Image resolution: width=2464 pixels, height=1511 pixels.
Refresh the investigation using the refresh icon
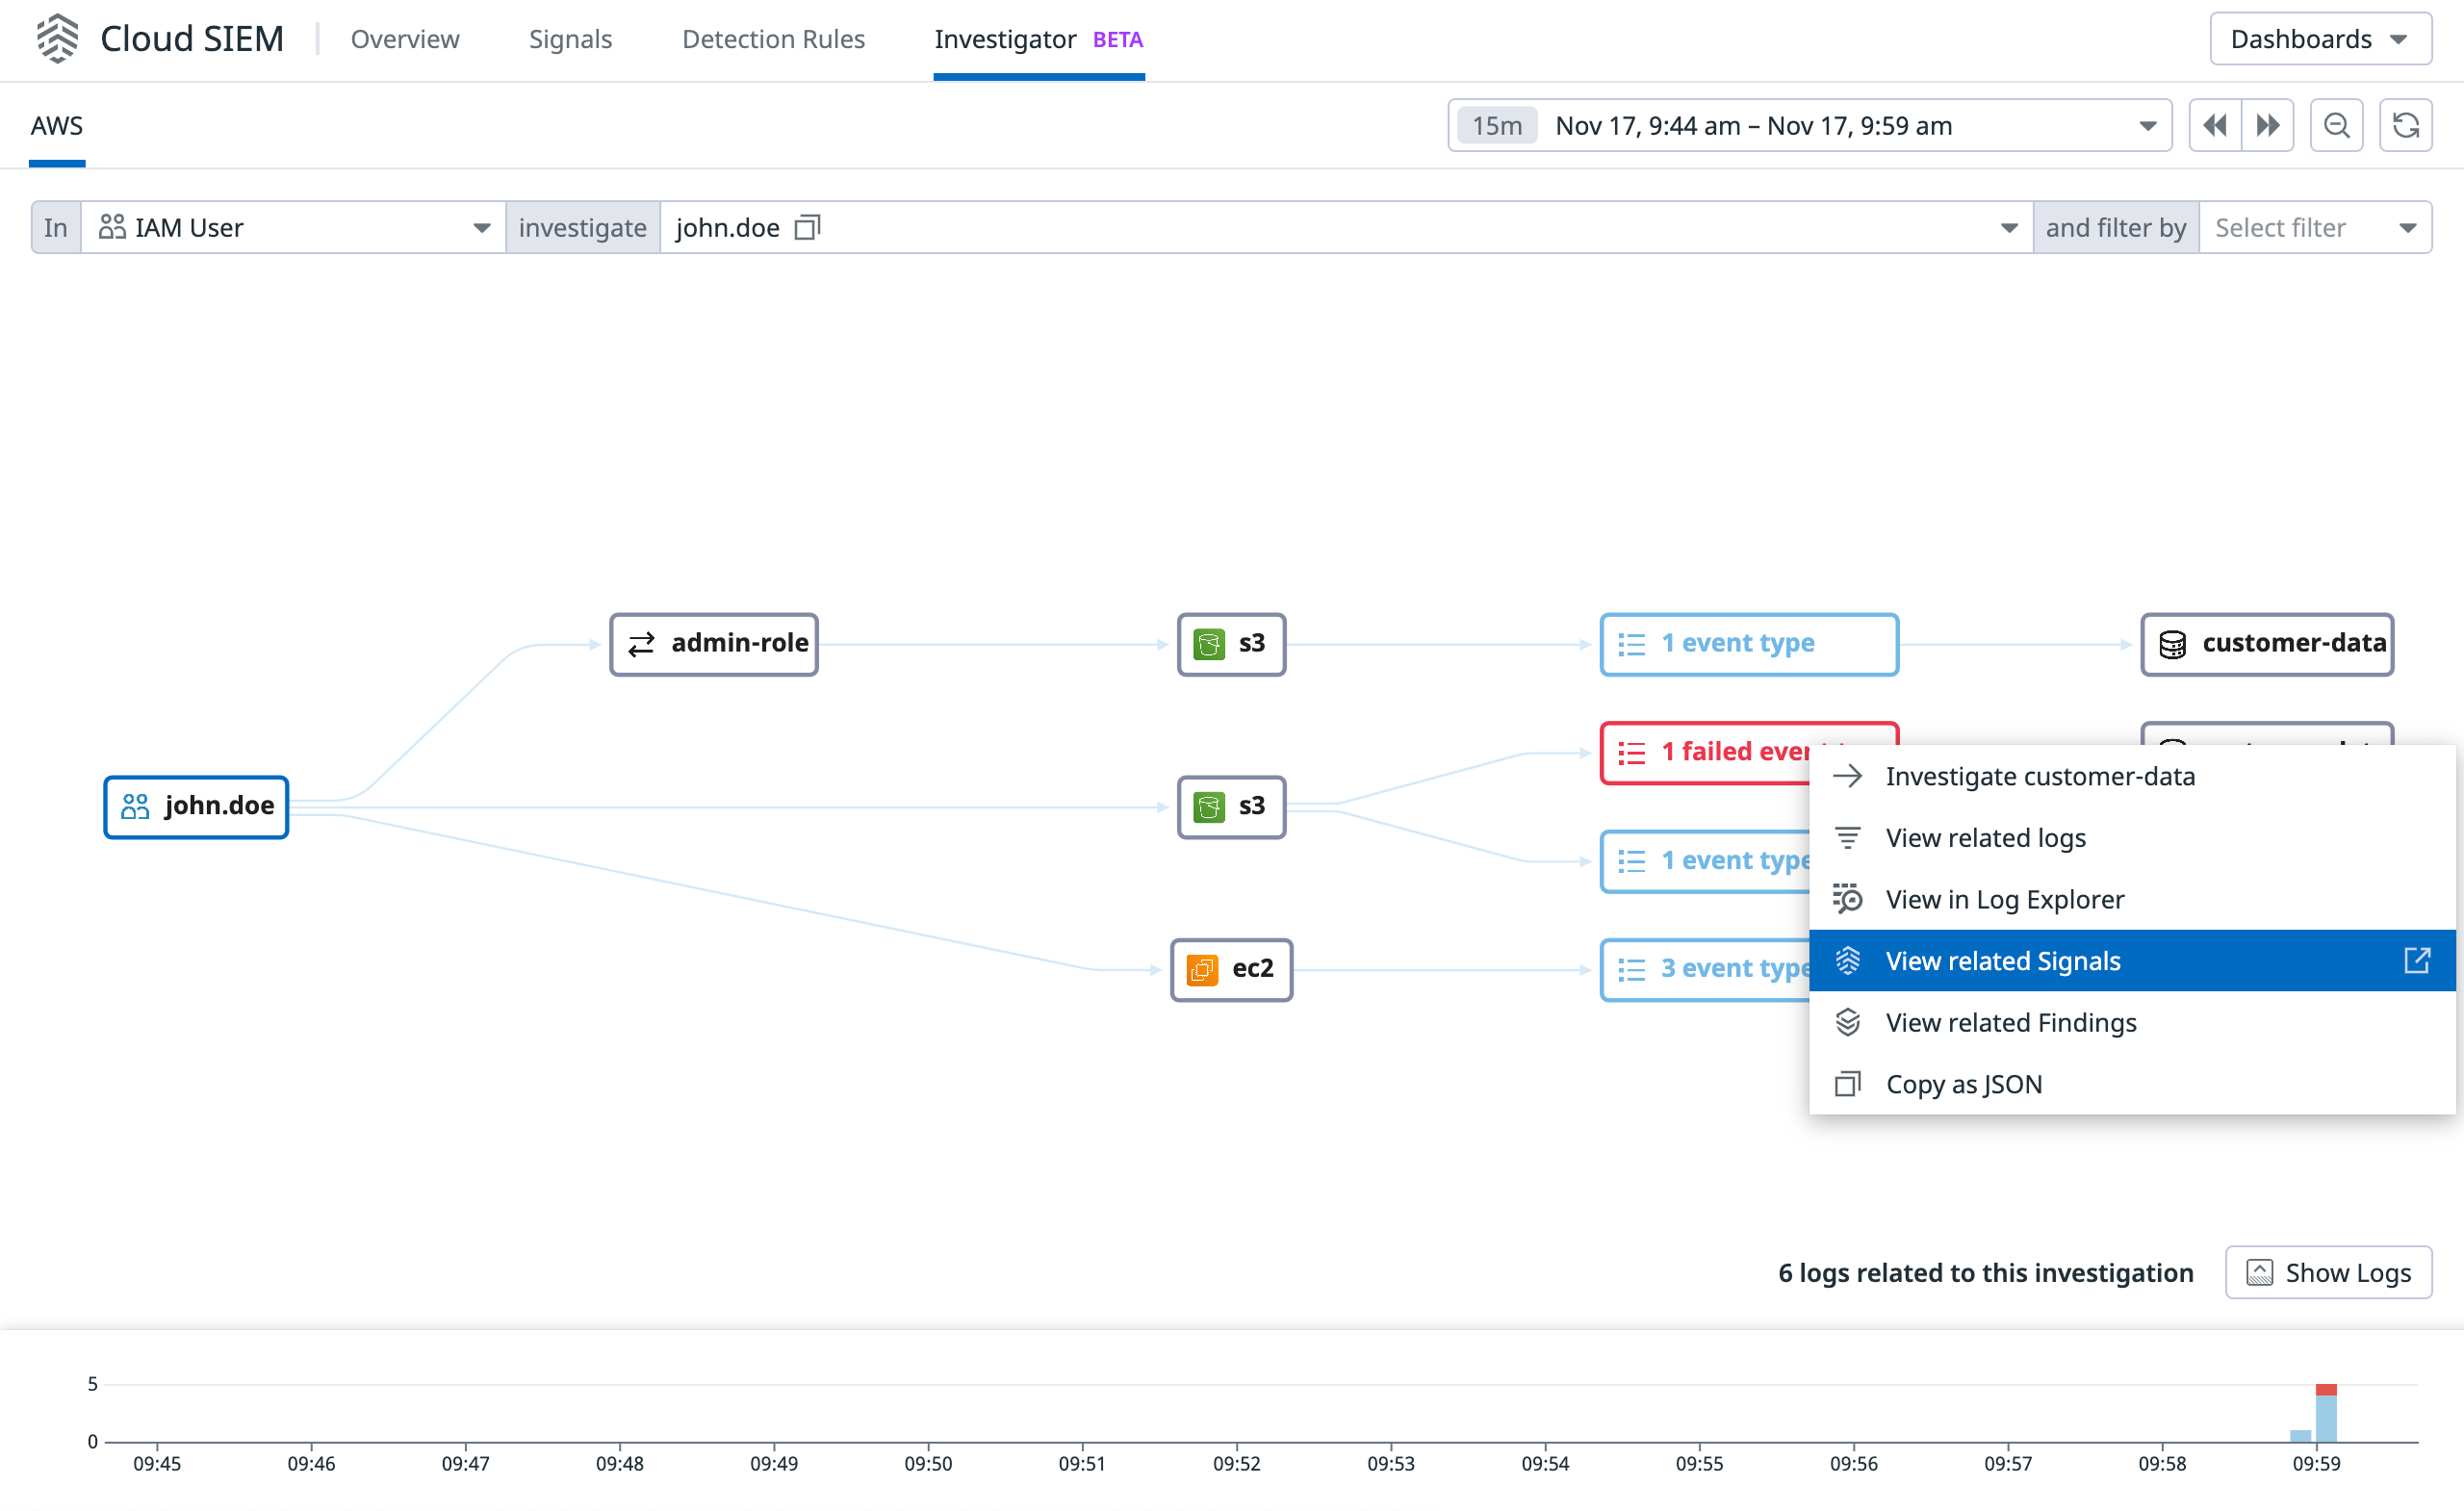2406,125
